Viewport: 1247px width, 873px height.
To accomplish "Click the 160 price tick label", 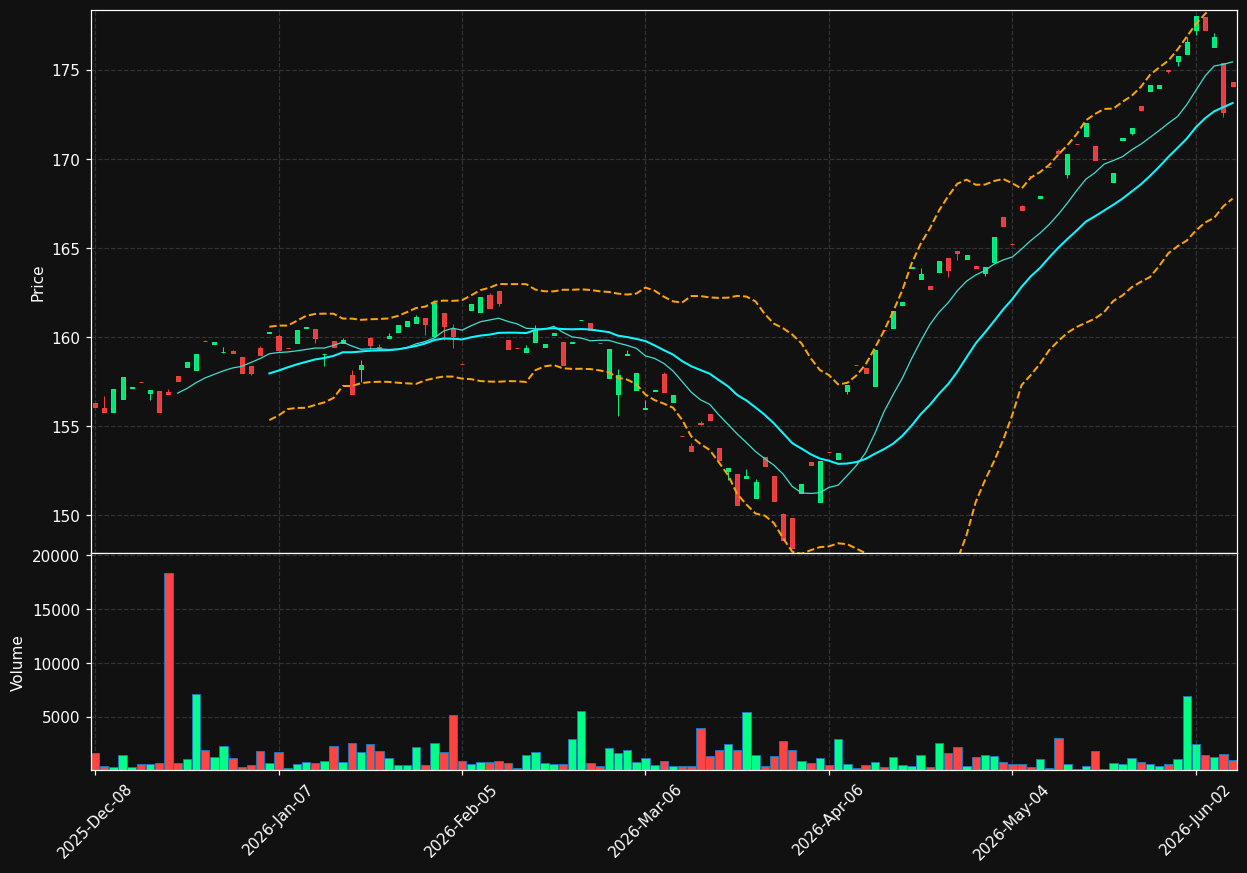I will [66, 338].
